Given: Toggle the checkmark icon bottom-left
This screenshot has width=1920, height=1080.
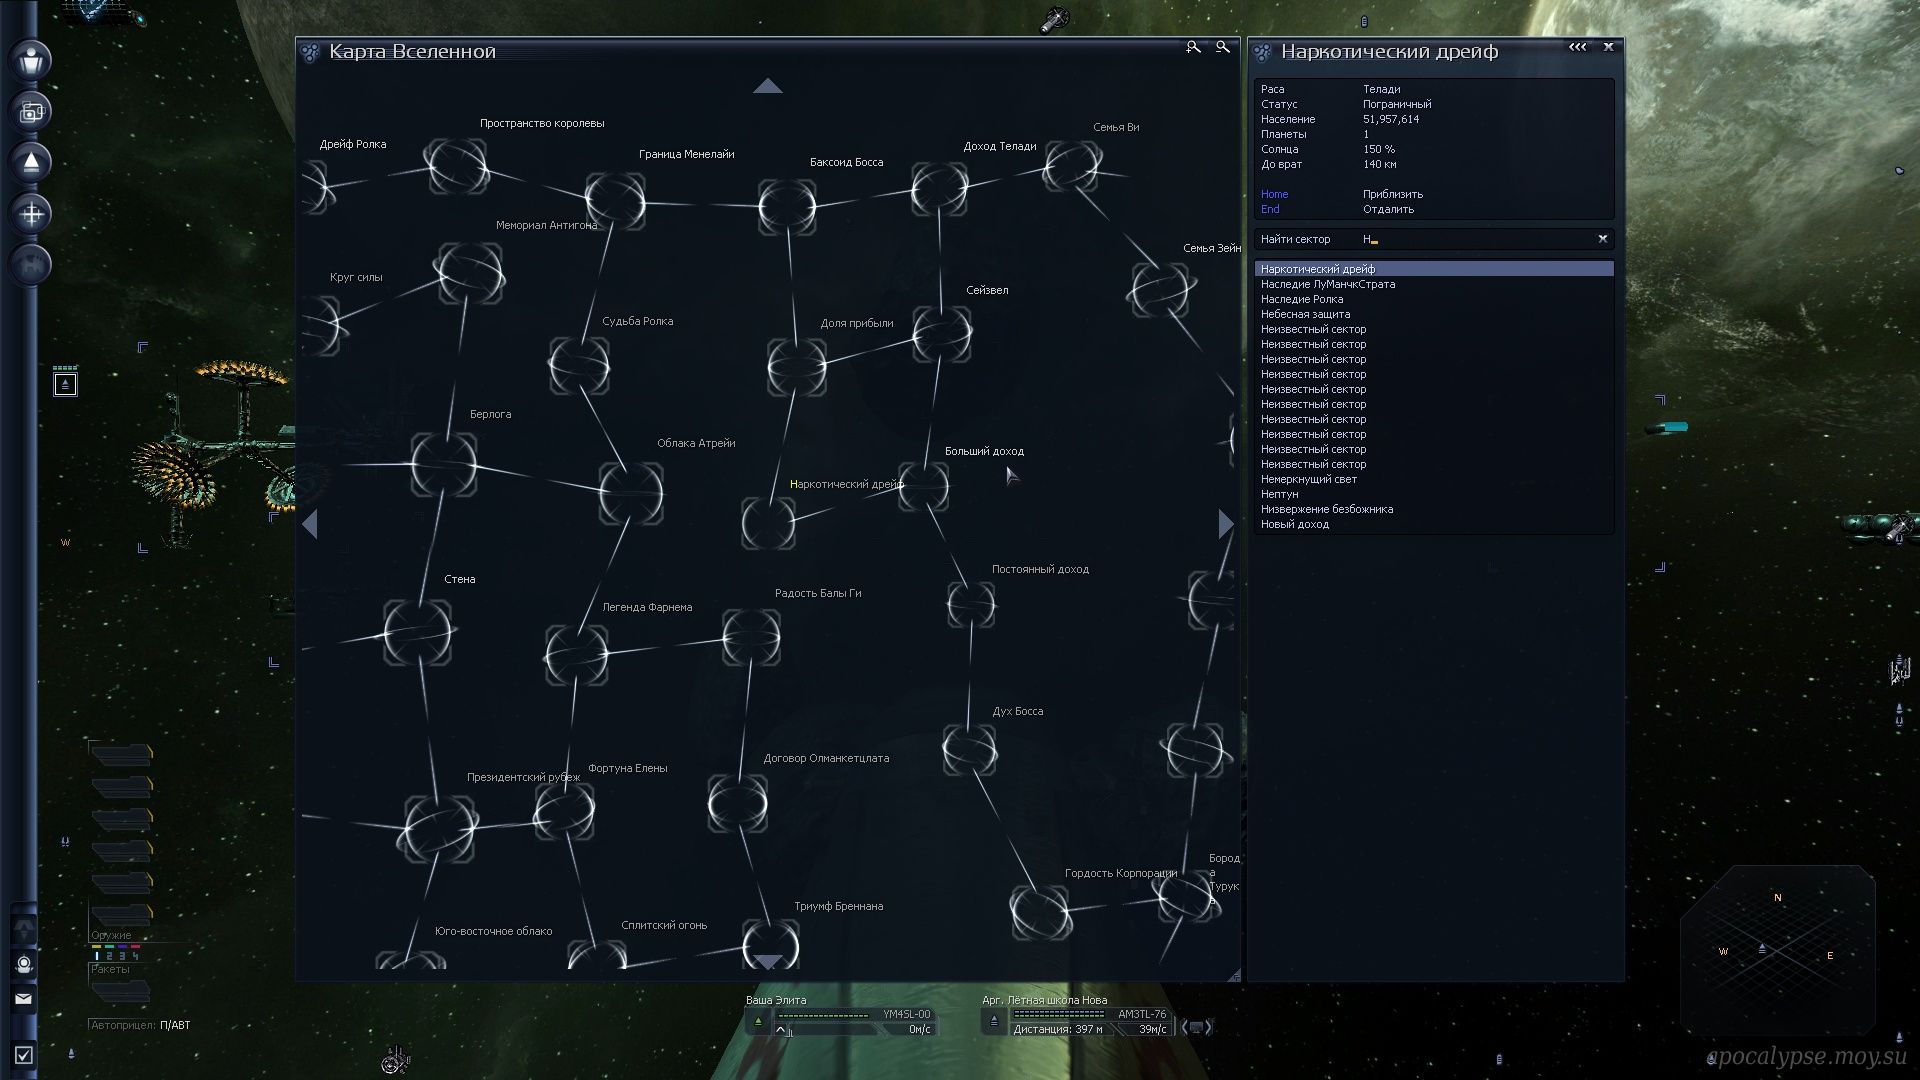Looking at the screenshot, I should (24, 1055).
